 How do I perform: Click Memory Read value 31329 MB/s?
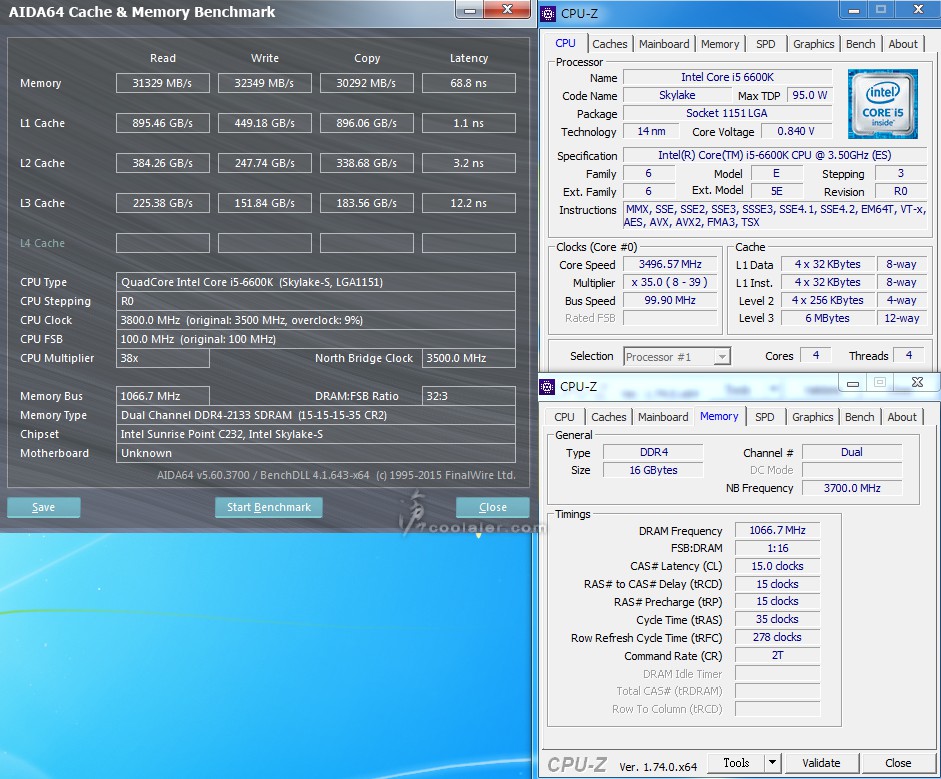click(x=163, y=83)
